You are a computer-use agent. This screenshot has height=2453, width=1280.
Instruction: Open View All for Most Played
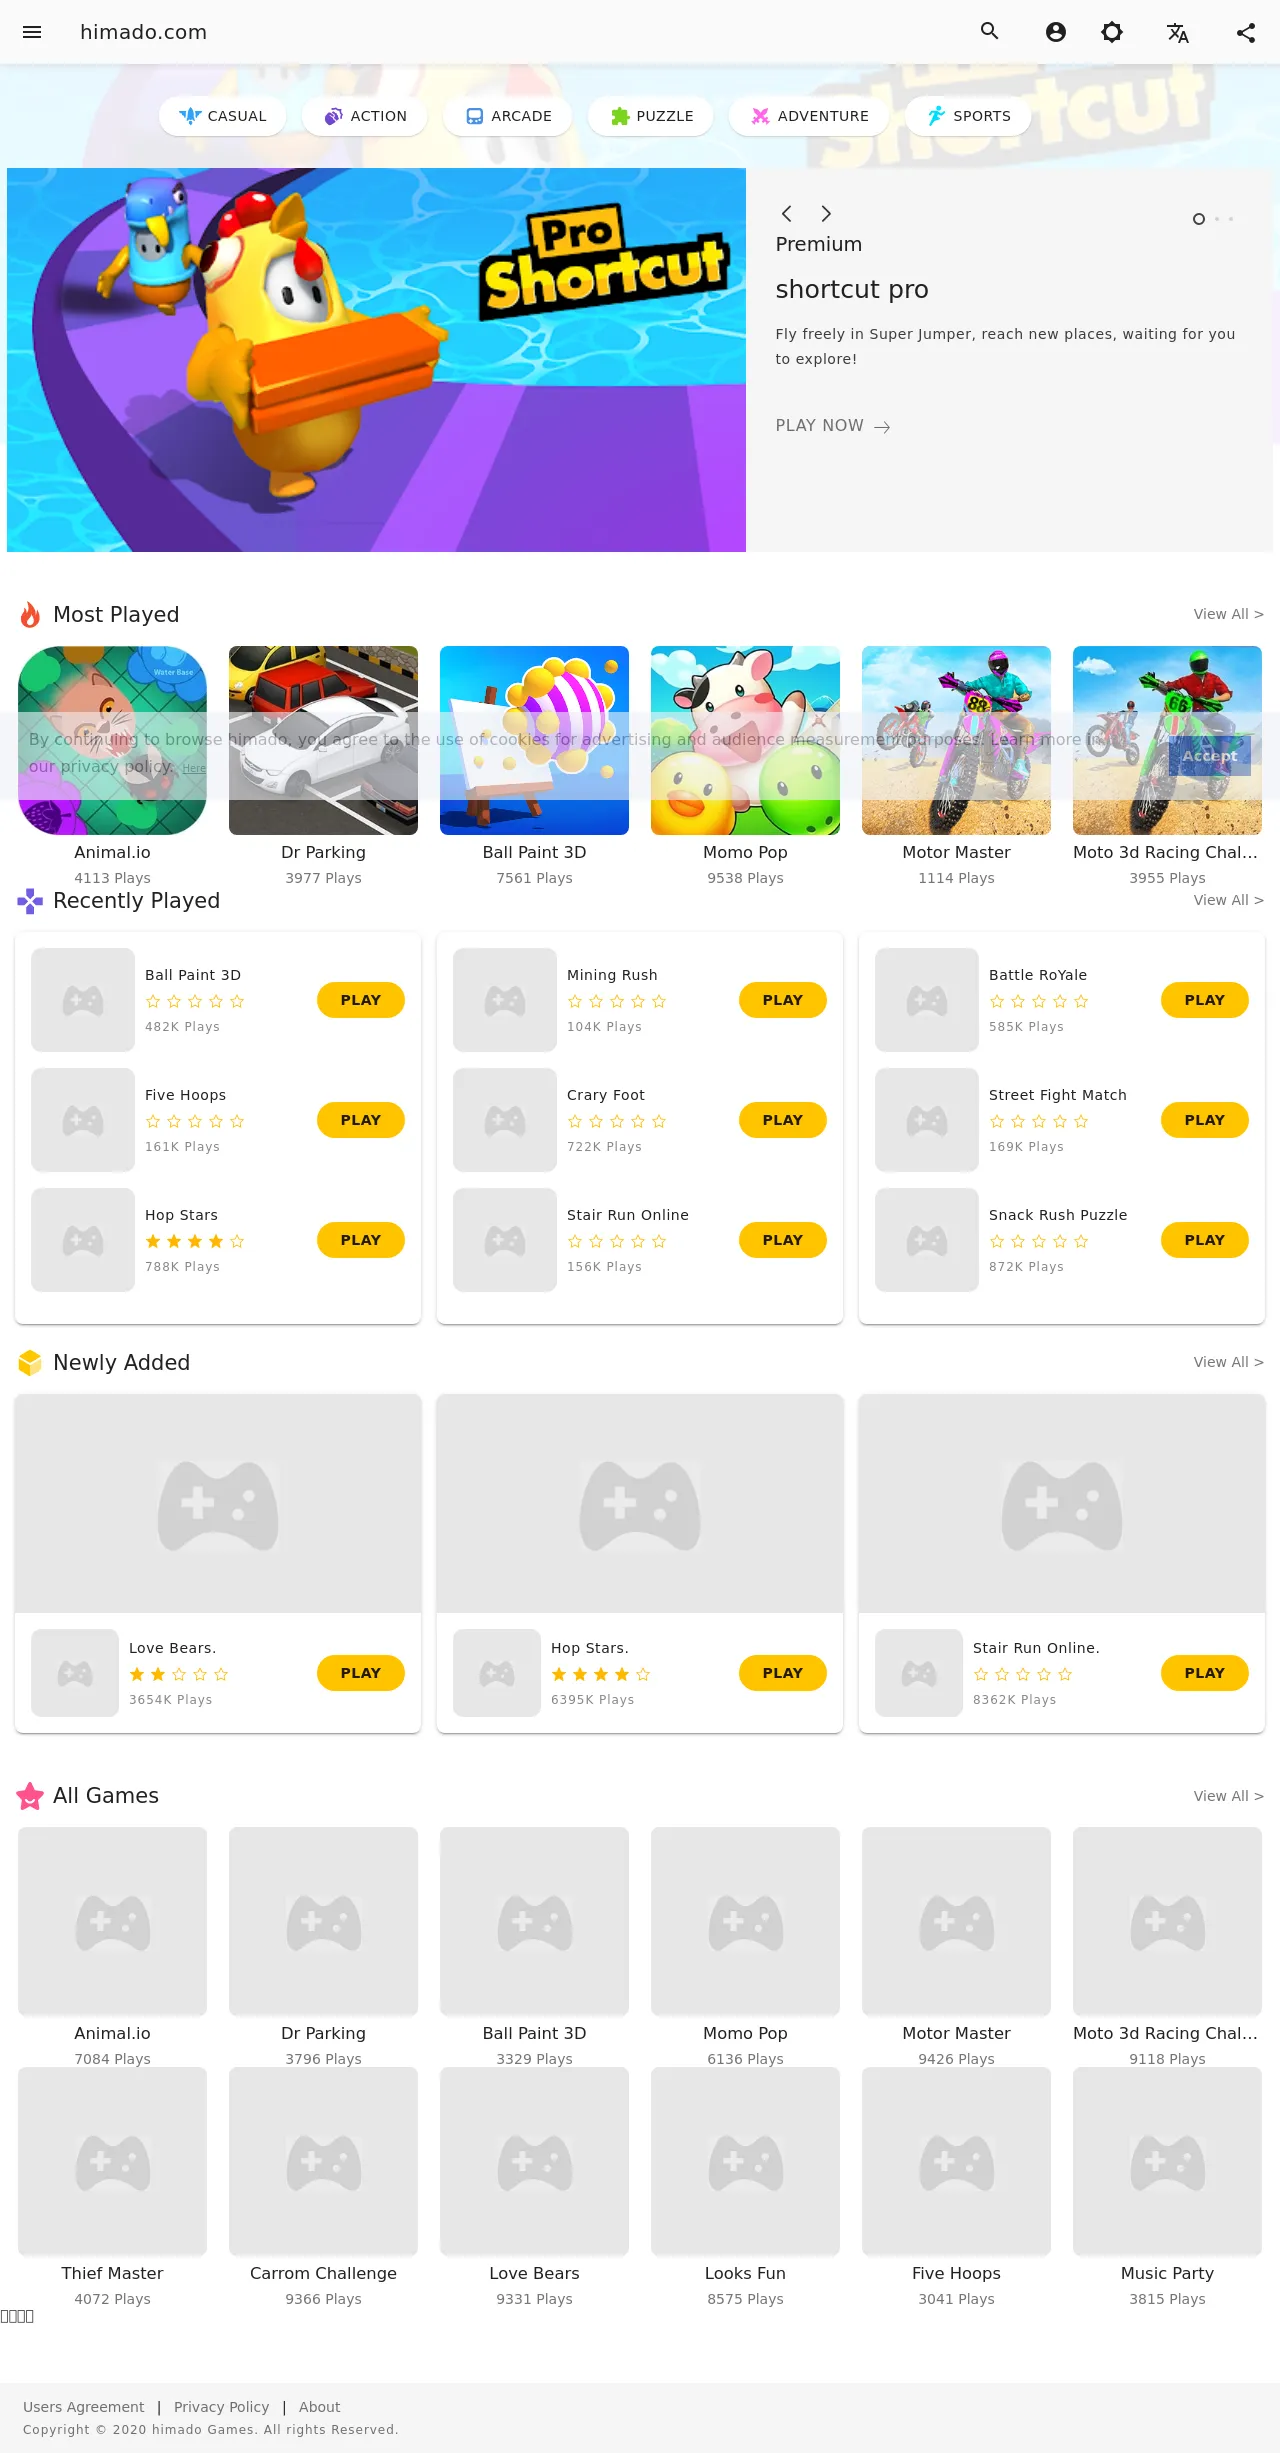pos(1229,614)
